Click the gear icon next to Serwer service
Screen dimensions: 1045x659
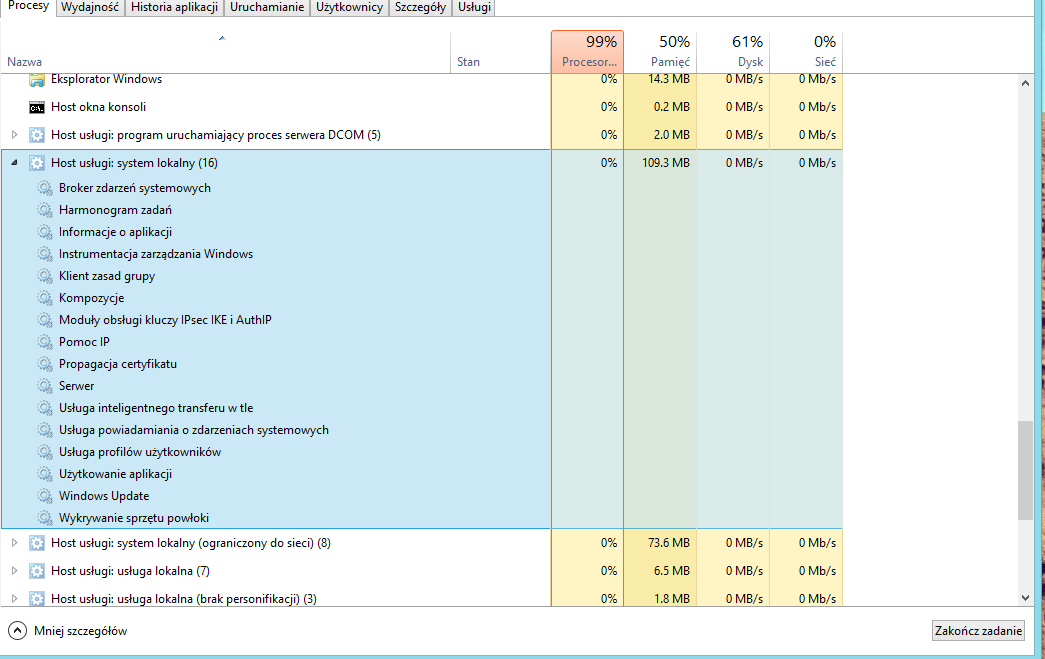(x=45, y=386)
